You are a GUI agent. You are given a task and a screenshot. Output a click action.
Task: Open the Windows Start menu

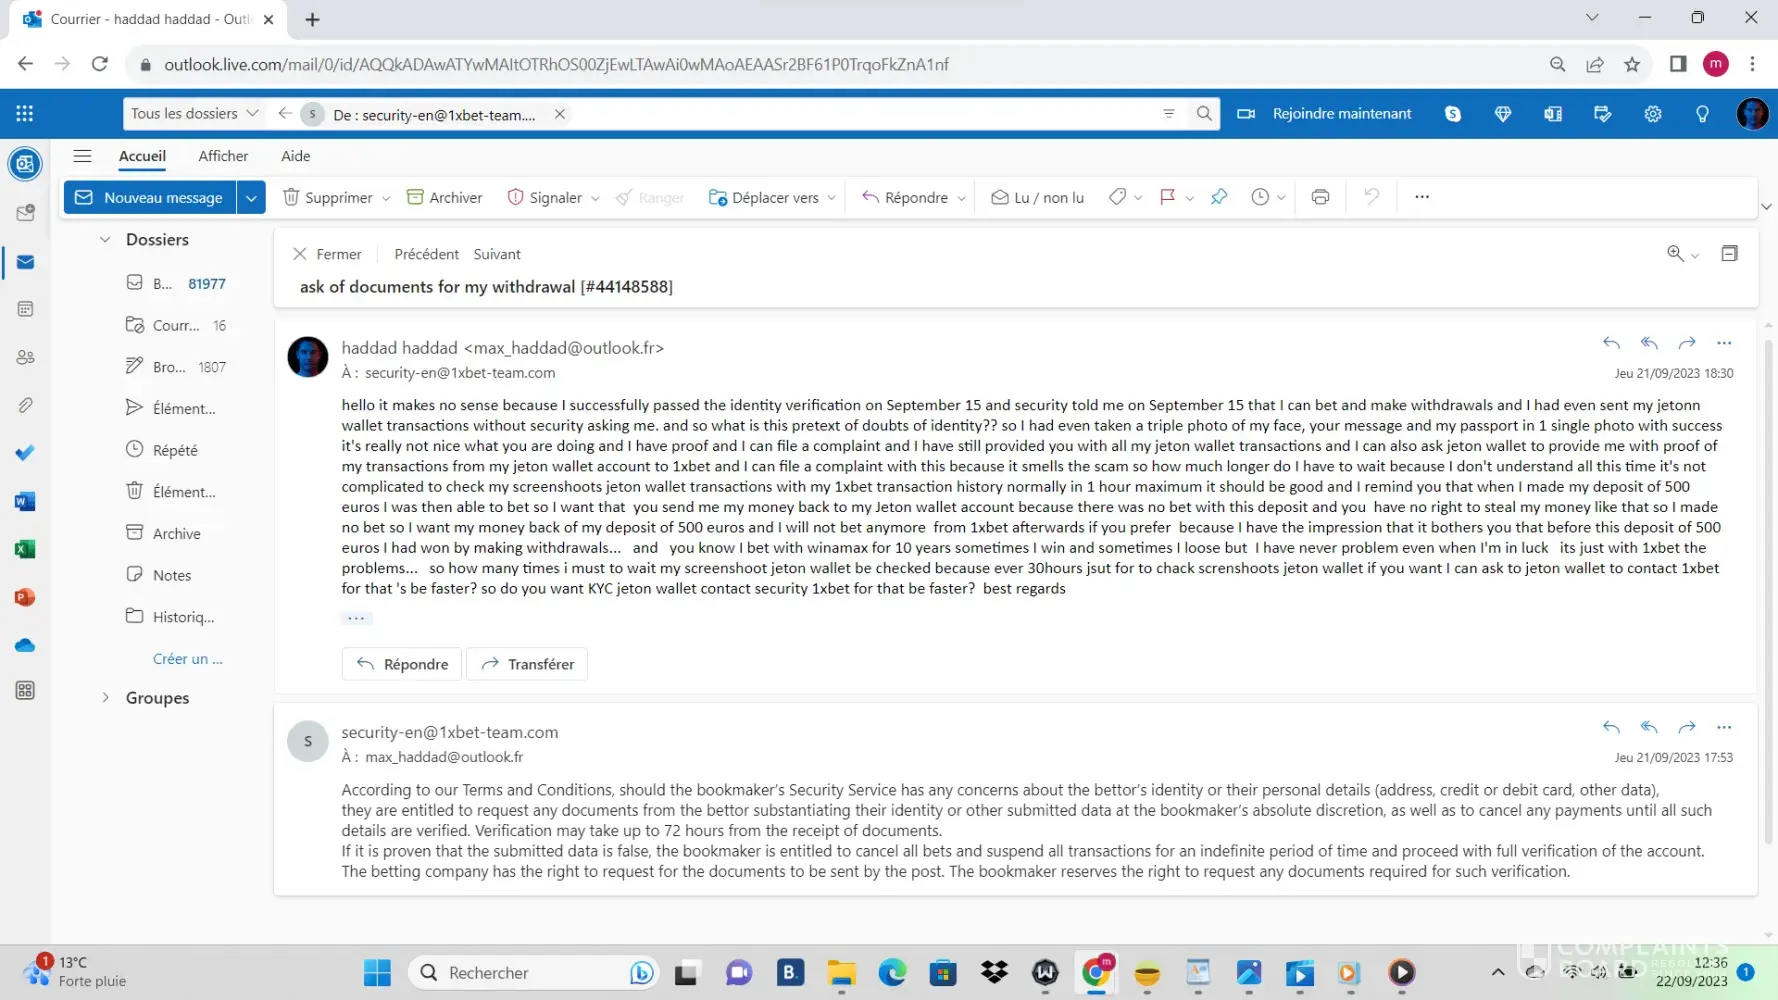(x=378, y=973)
